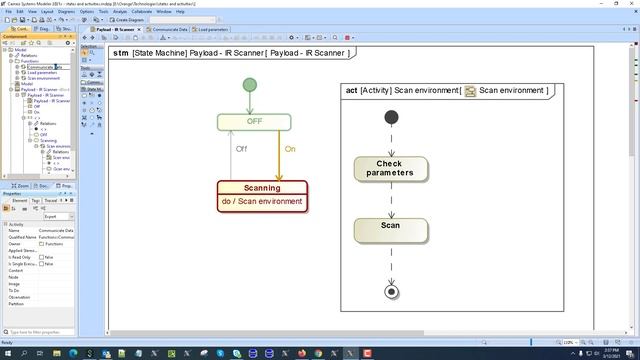Image resolution: width=640 pixels, height=360 pixels.
Task: Open the Edit menu
Action: pyautogui.click(x=20, y=11)
